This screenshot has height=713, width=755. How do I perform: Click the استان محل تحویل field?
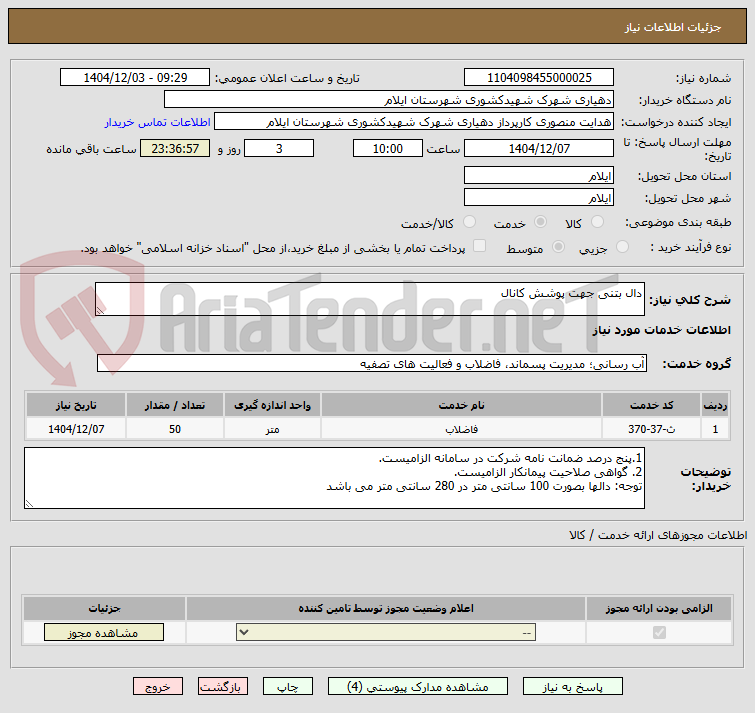[539, 176]
